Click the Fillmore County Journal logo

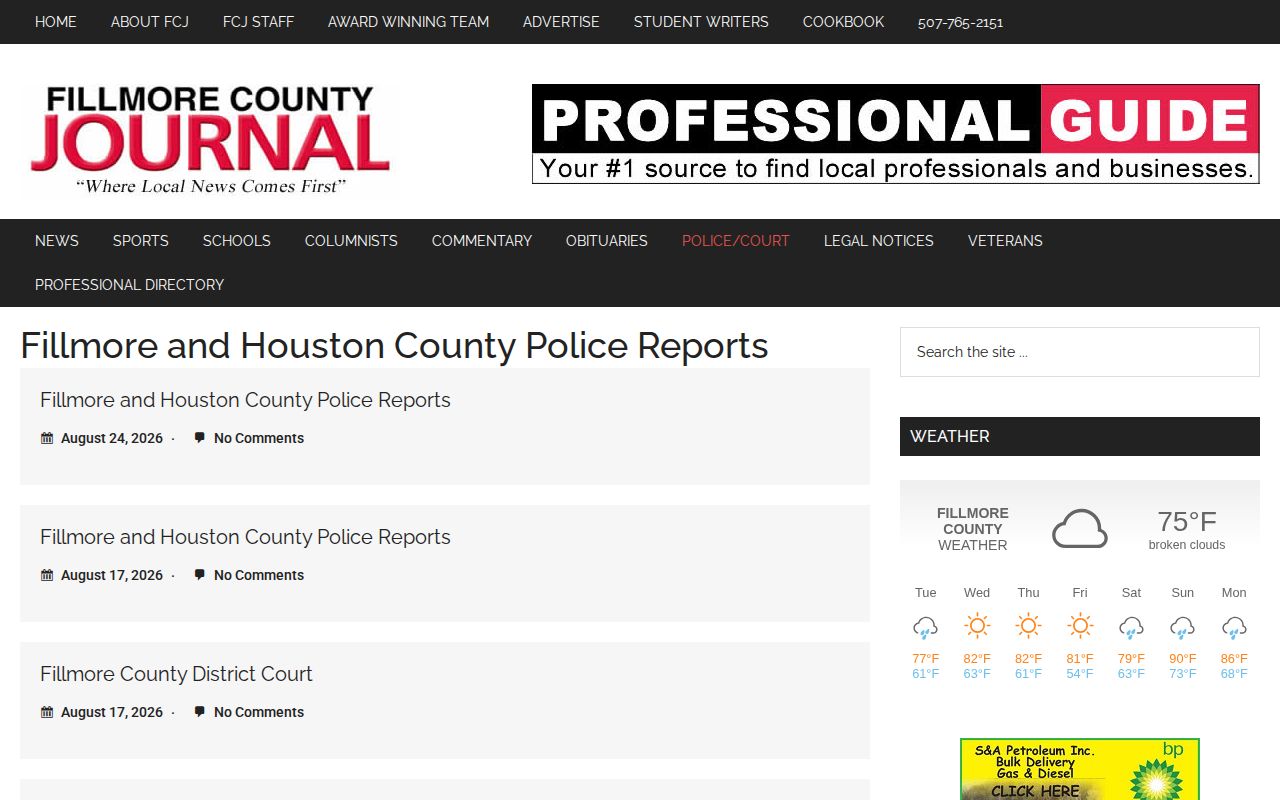tap(210, 139)
